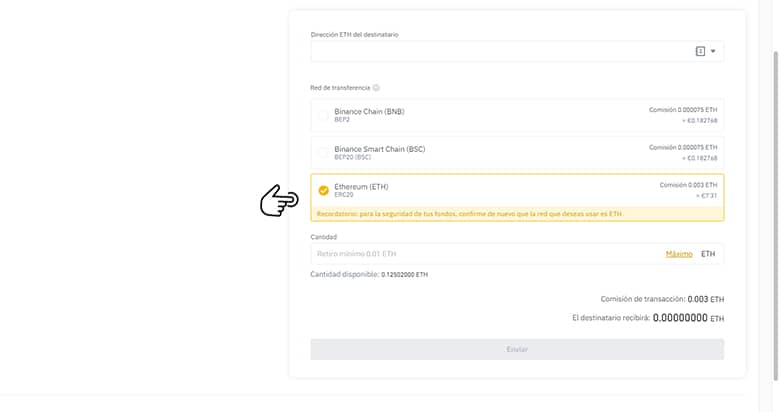
Task: Select the Binance Smart Chain (BSC) radio button
Action: click(323, 152)
